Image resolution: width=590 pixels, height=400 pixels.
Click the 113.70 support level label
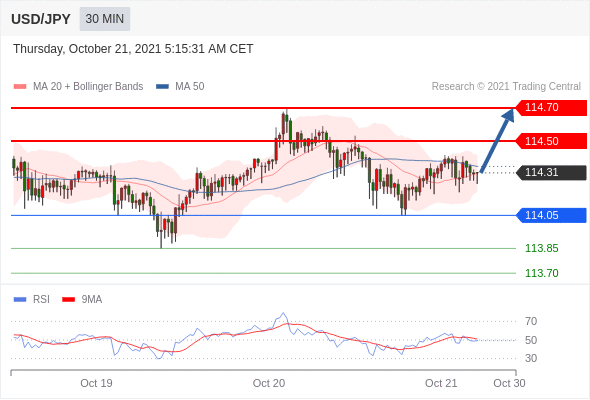(x=541, y=273)
